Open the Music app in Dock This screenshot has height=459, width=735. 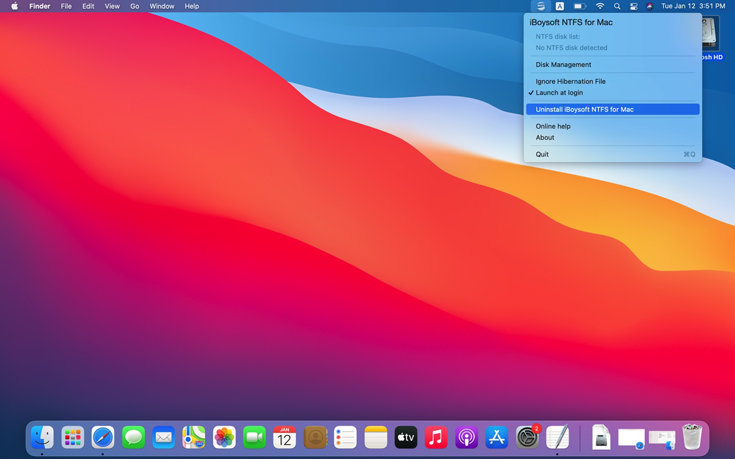(436, 437)
